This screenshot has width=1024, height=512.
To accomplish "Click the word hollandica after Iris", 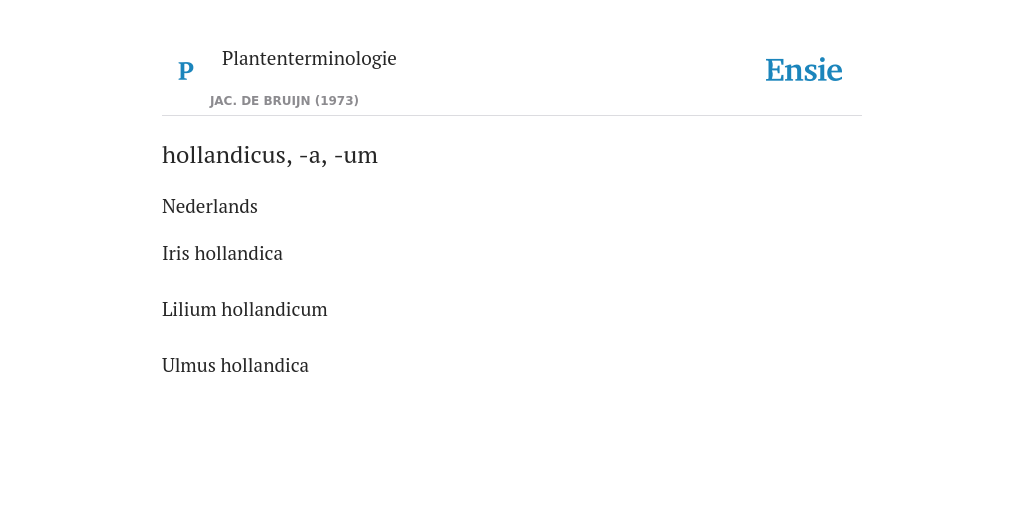I will (238, 253).
